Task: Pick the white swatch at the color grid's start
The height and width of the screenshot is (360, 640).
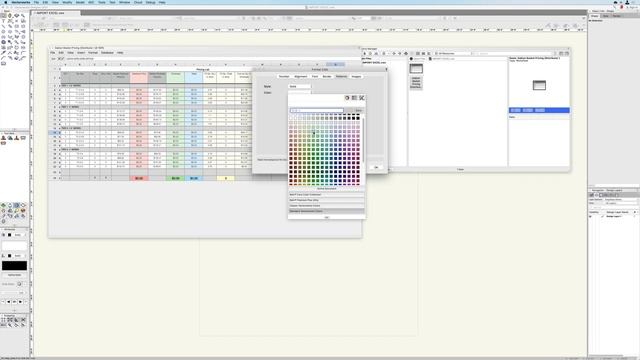Action: click(x=291, y=118)
